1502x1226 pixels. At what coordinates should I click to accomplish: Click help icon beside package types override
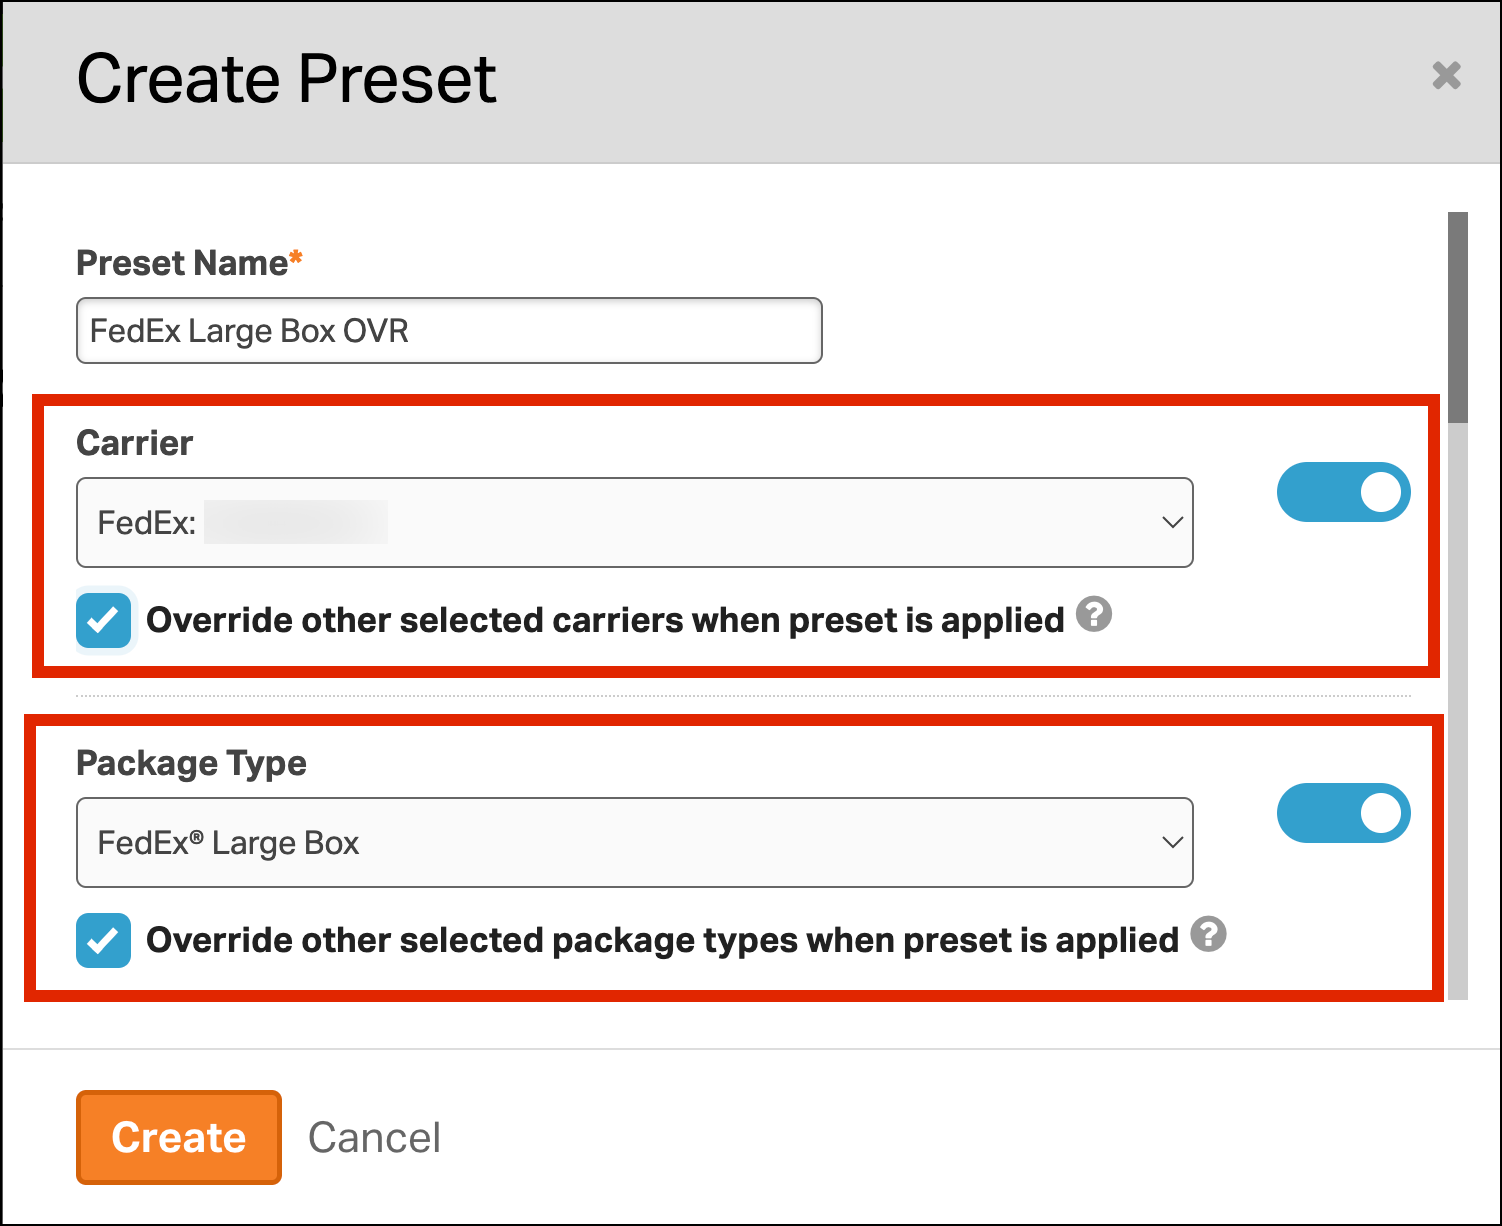click(1208, 934)
